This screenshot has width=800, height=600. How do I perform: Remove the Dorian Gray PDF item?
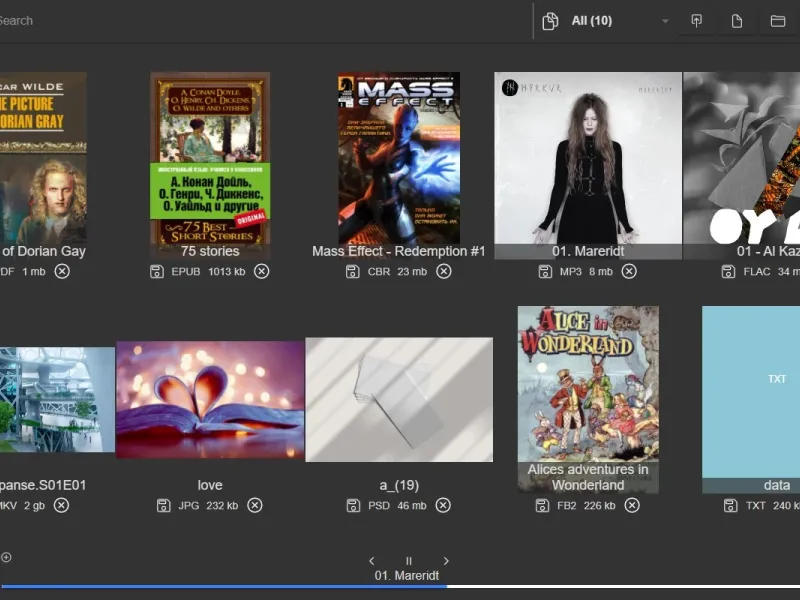coord(62,271)
